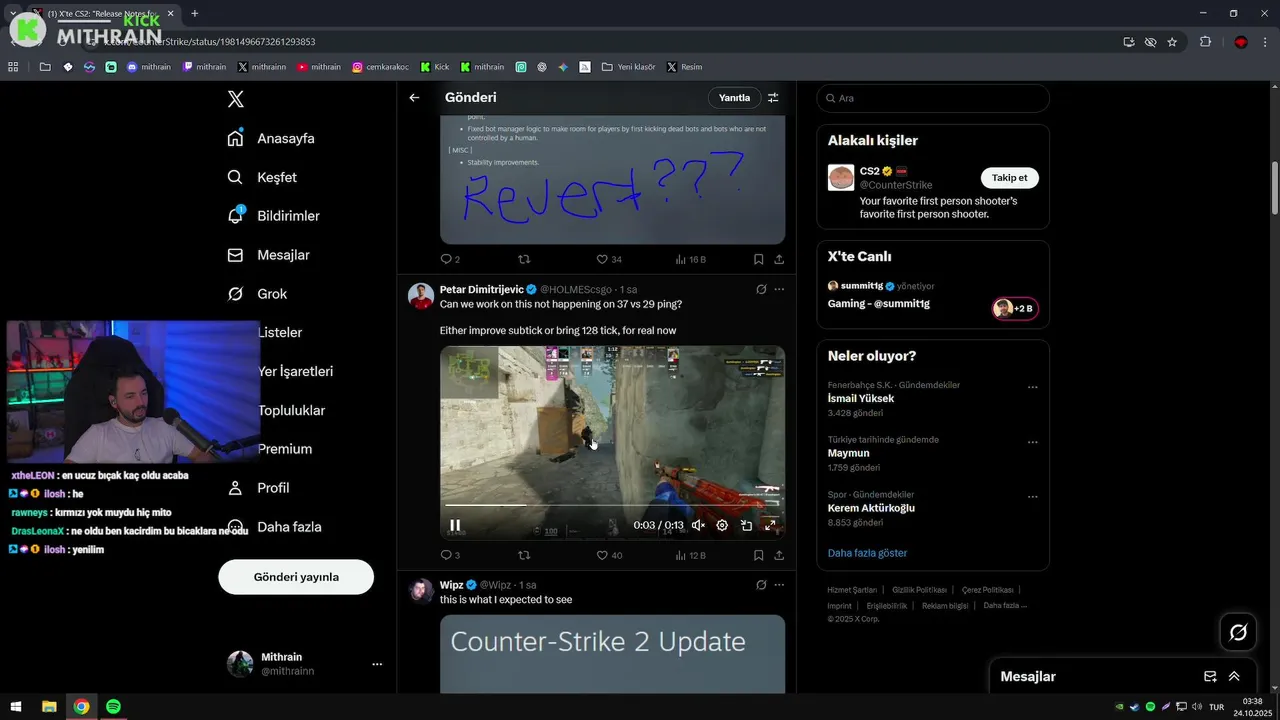The image size is (1280, 720).
Task: Click Gönderi yayınla post button
Action: (296, 577)
